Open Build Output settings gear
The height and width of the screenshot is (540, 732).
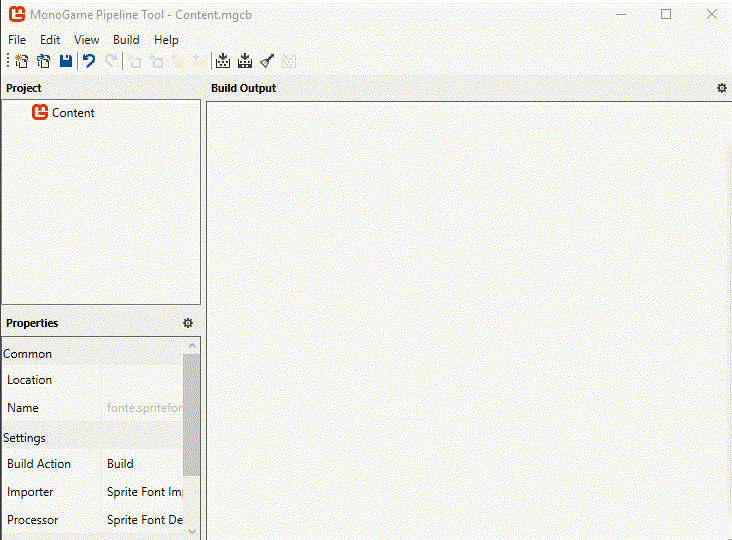click(722, 88)
